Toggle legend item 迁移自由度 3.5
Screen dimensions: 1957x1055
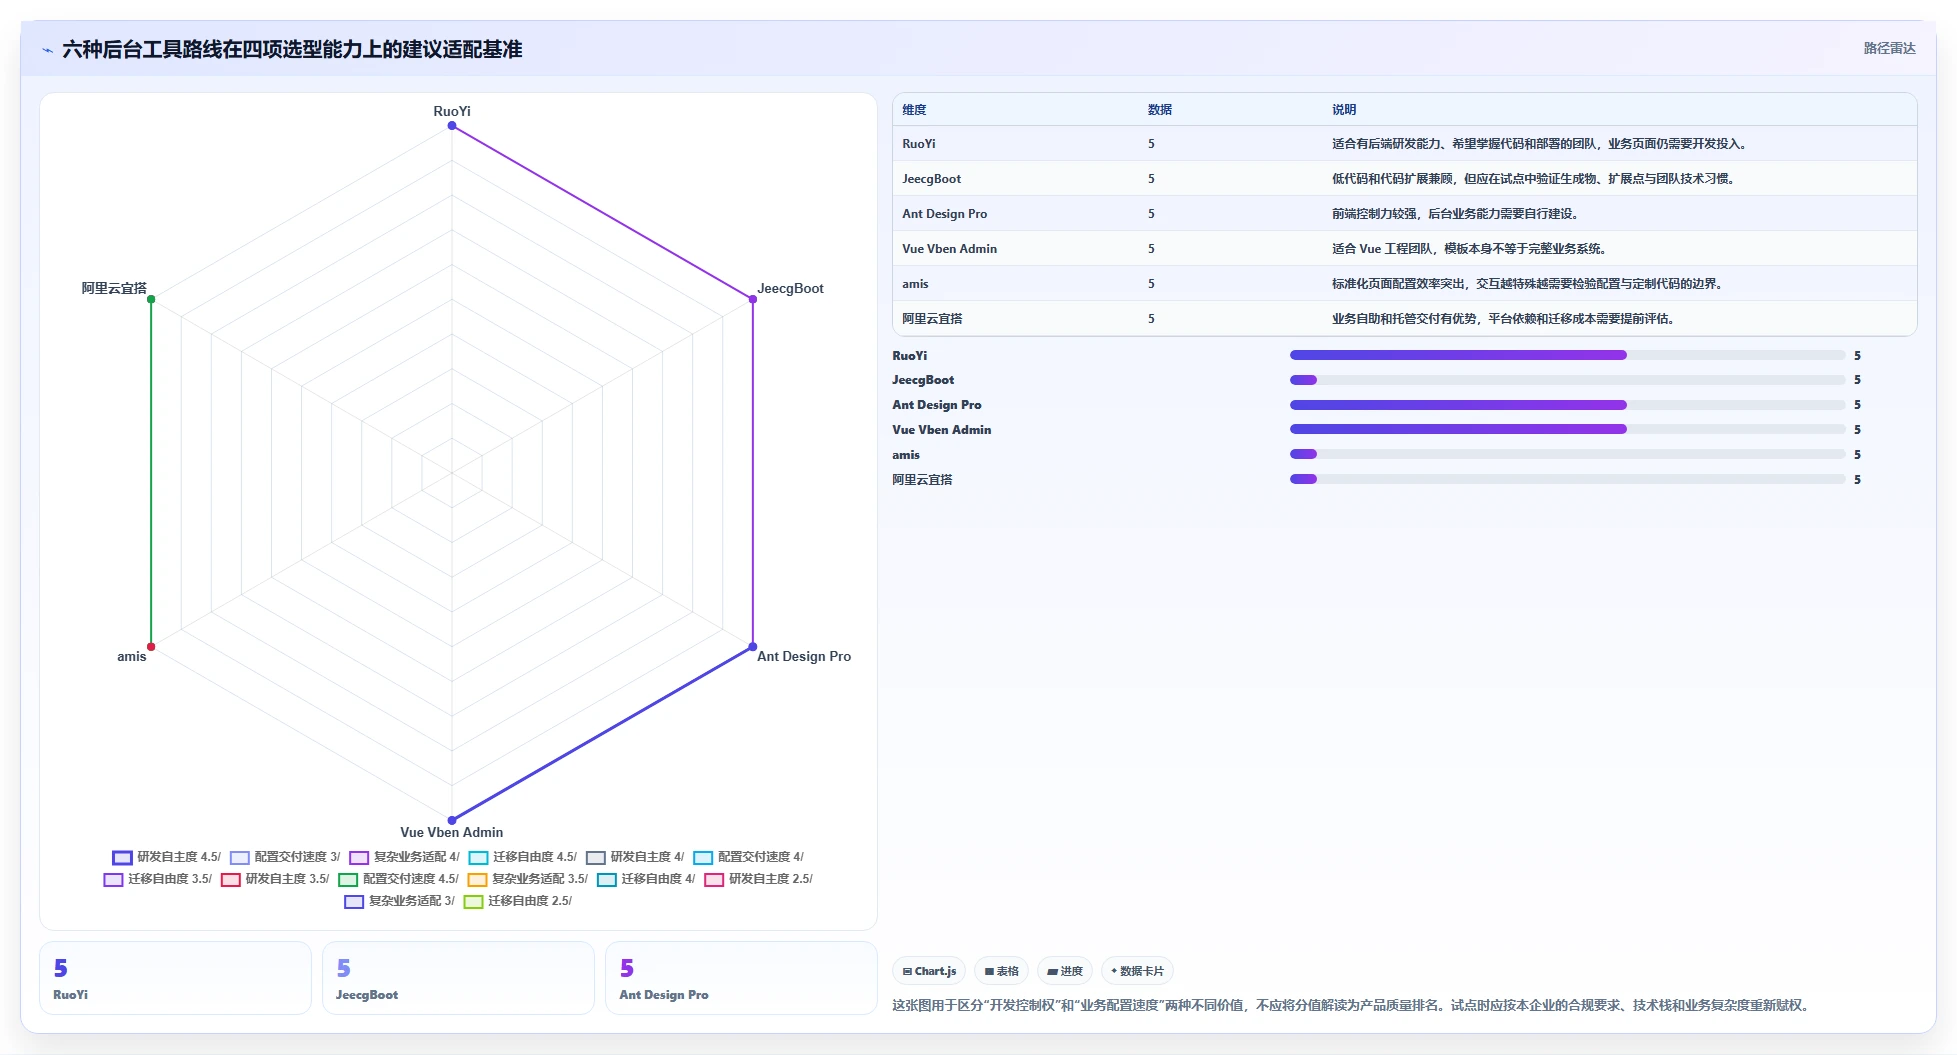(157, 879)
